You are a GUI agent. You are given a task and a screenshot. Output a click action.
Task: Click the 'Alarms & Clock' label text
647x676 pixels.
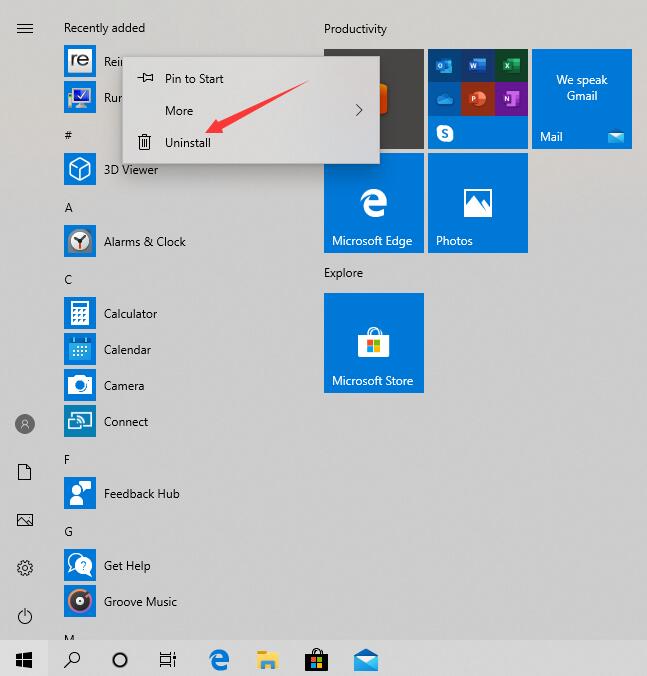(145, 241)
